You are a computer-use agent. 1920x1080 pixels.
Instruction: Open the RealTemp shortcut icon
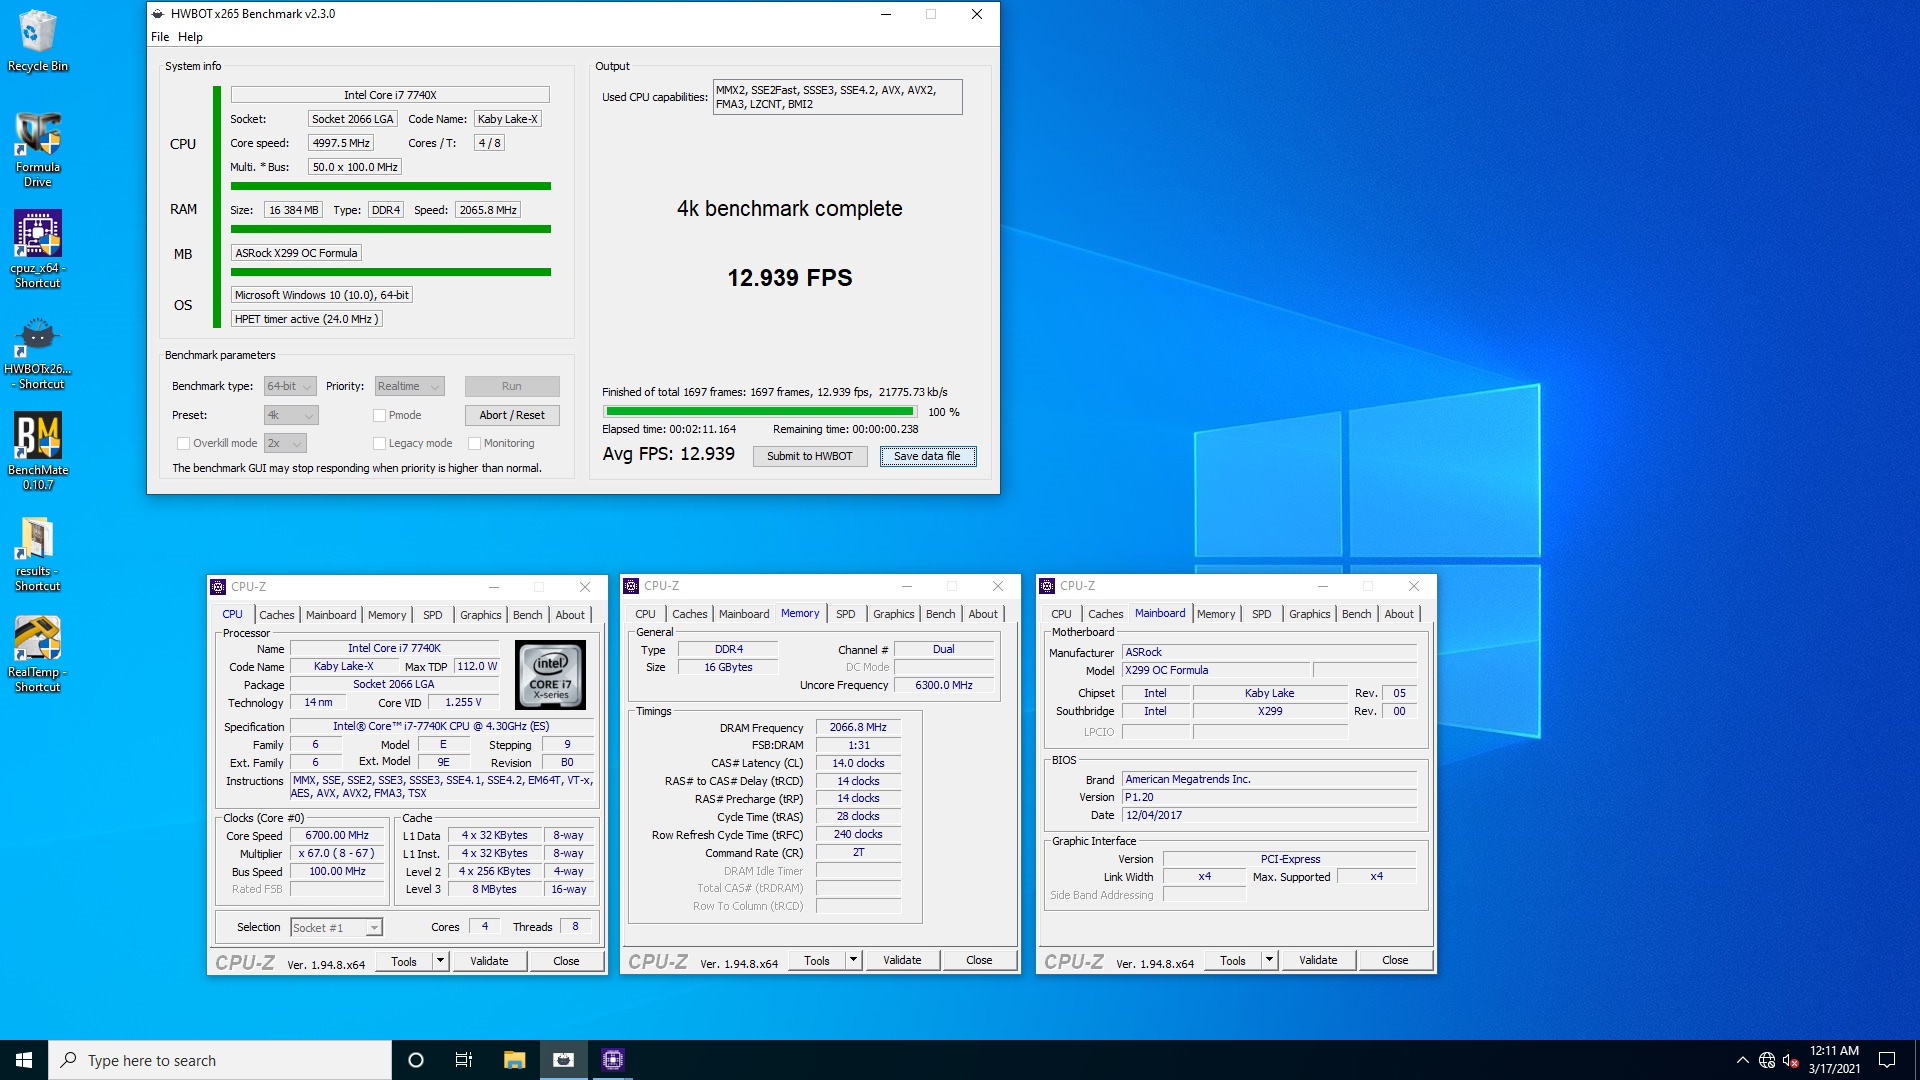(x=38, y=654)
